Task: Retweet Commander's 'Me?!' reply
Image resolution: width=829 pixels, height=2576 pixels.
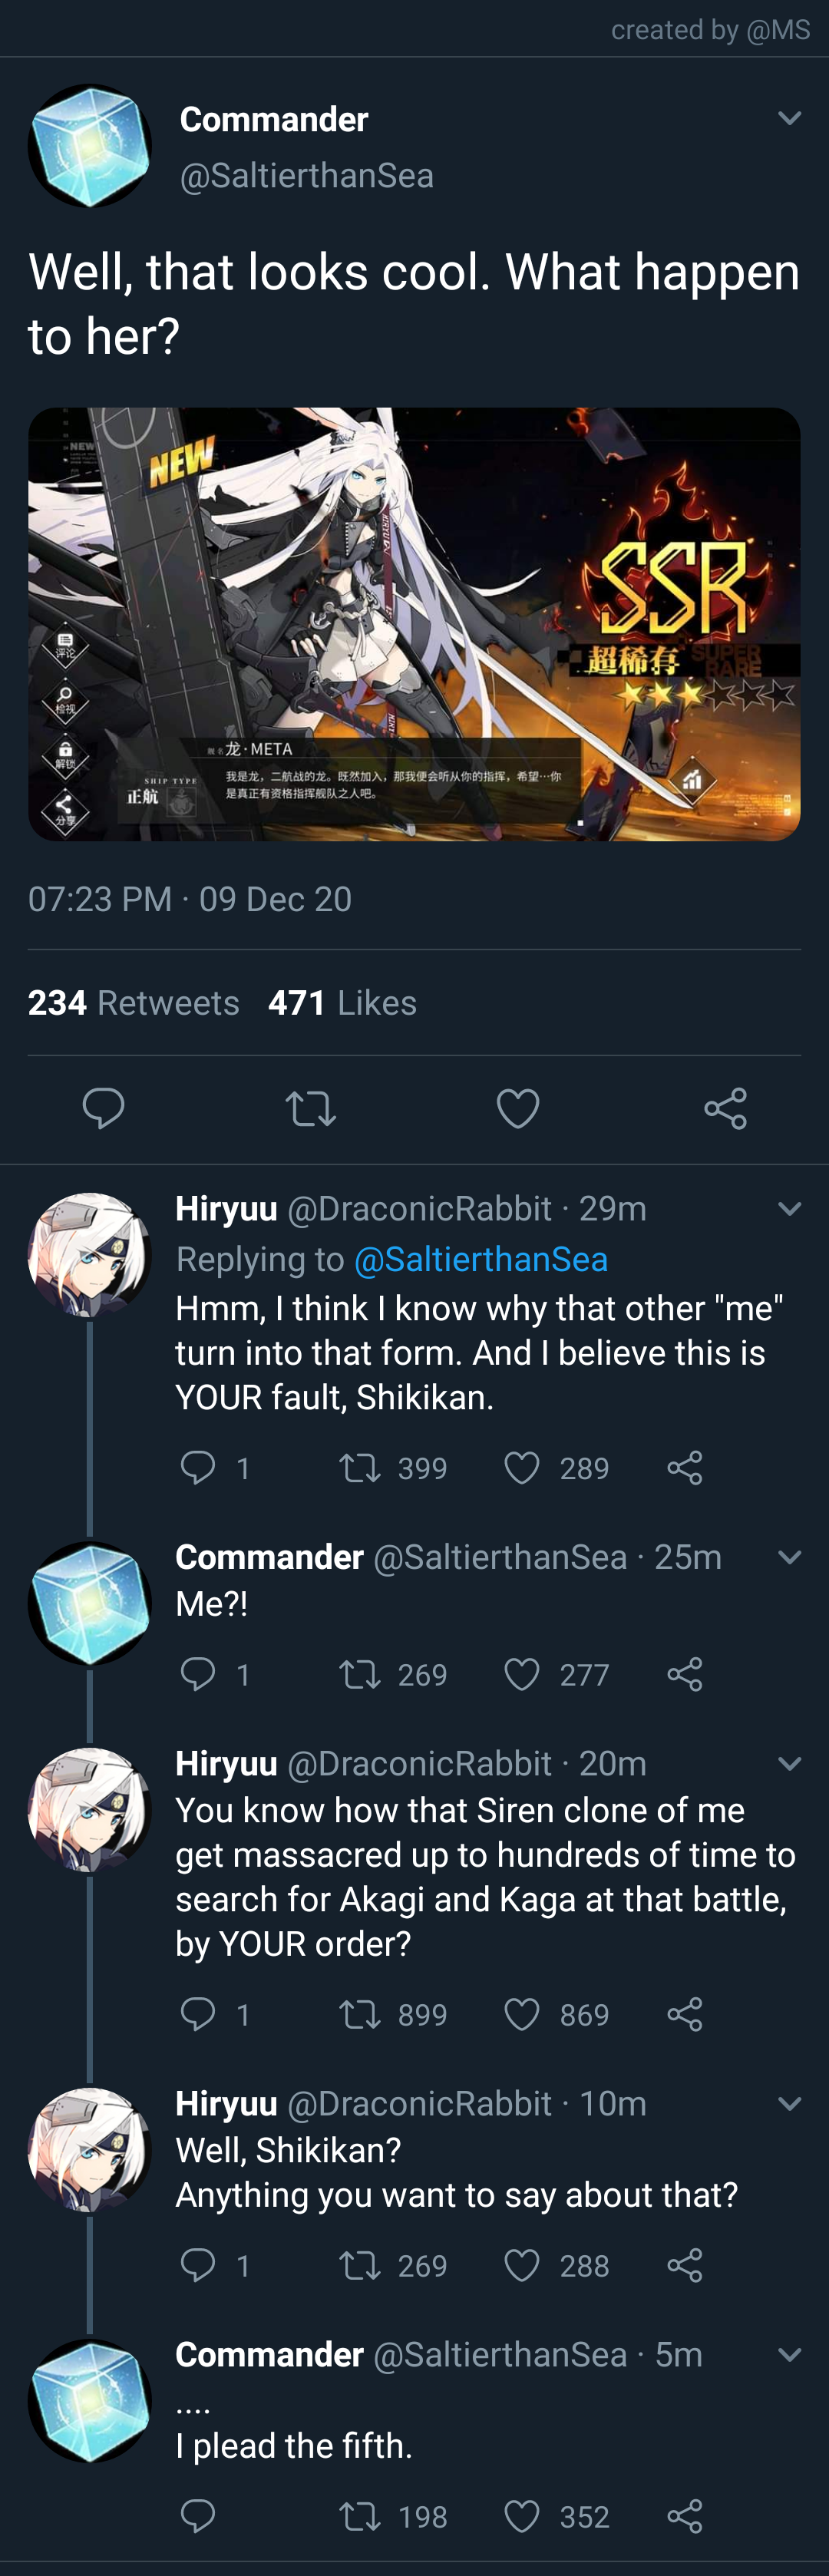Action: [360, 1674]
